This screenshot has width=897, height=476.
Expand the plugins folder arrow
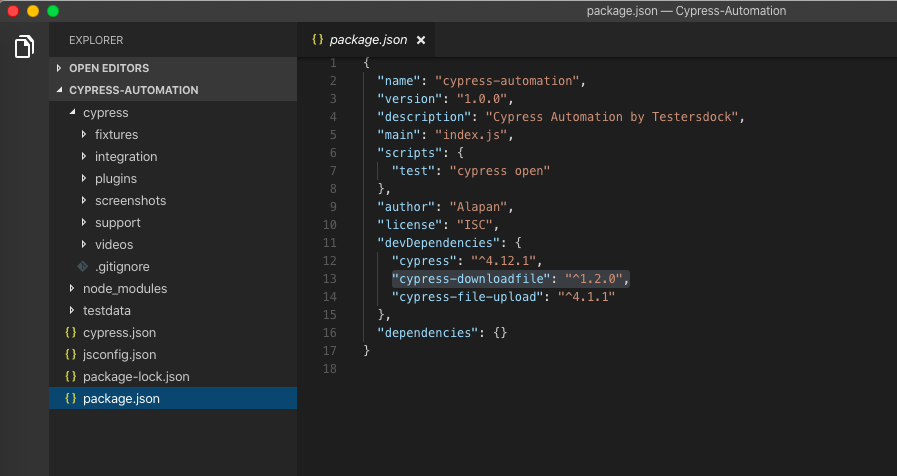(x=84, y=178)
